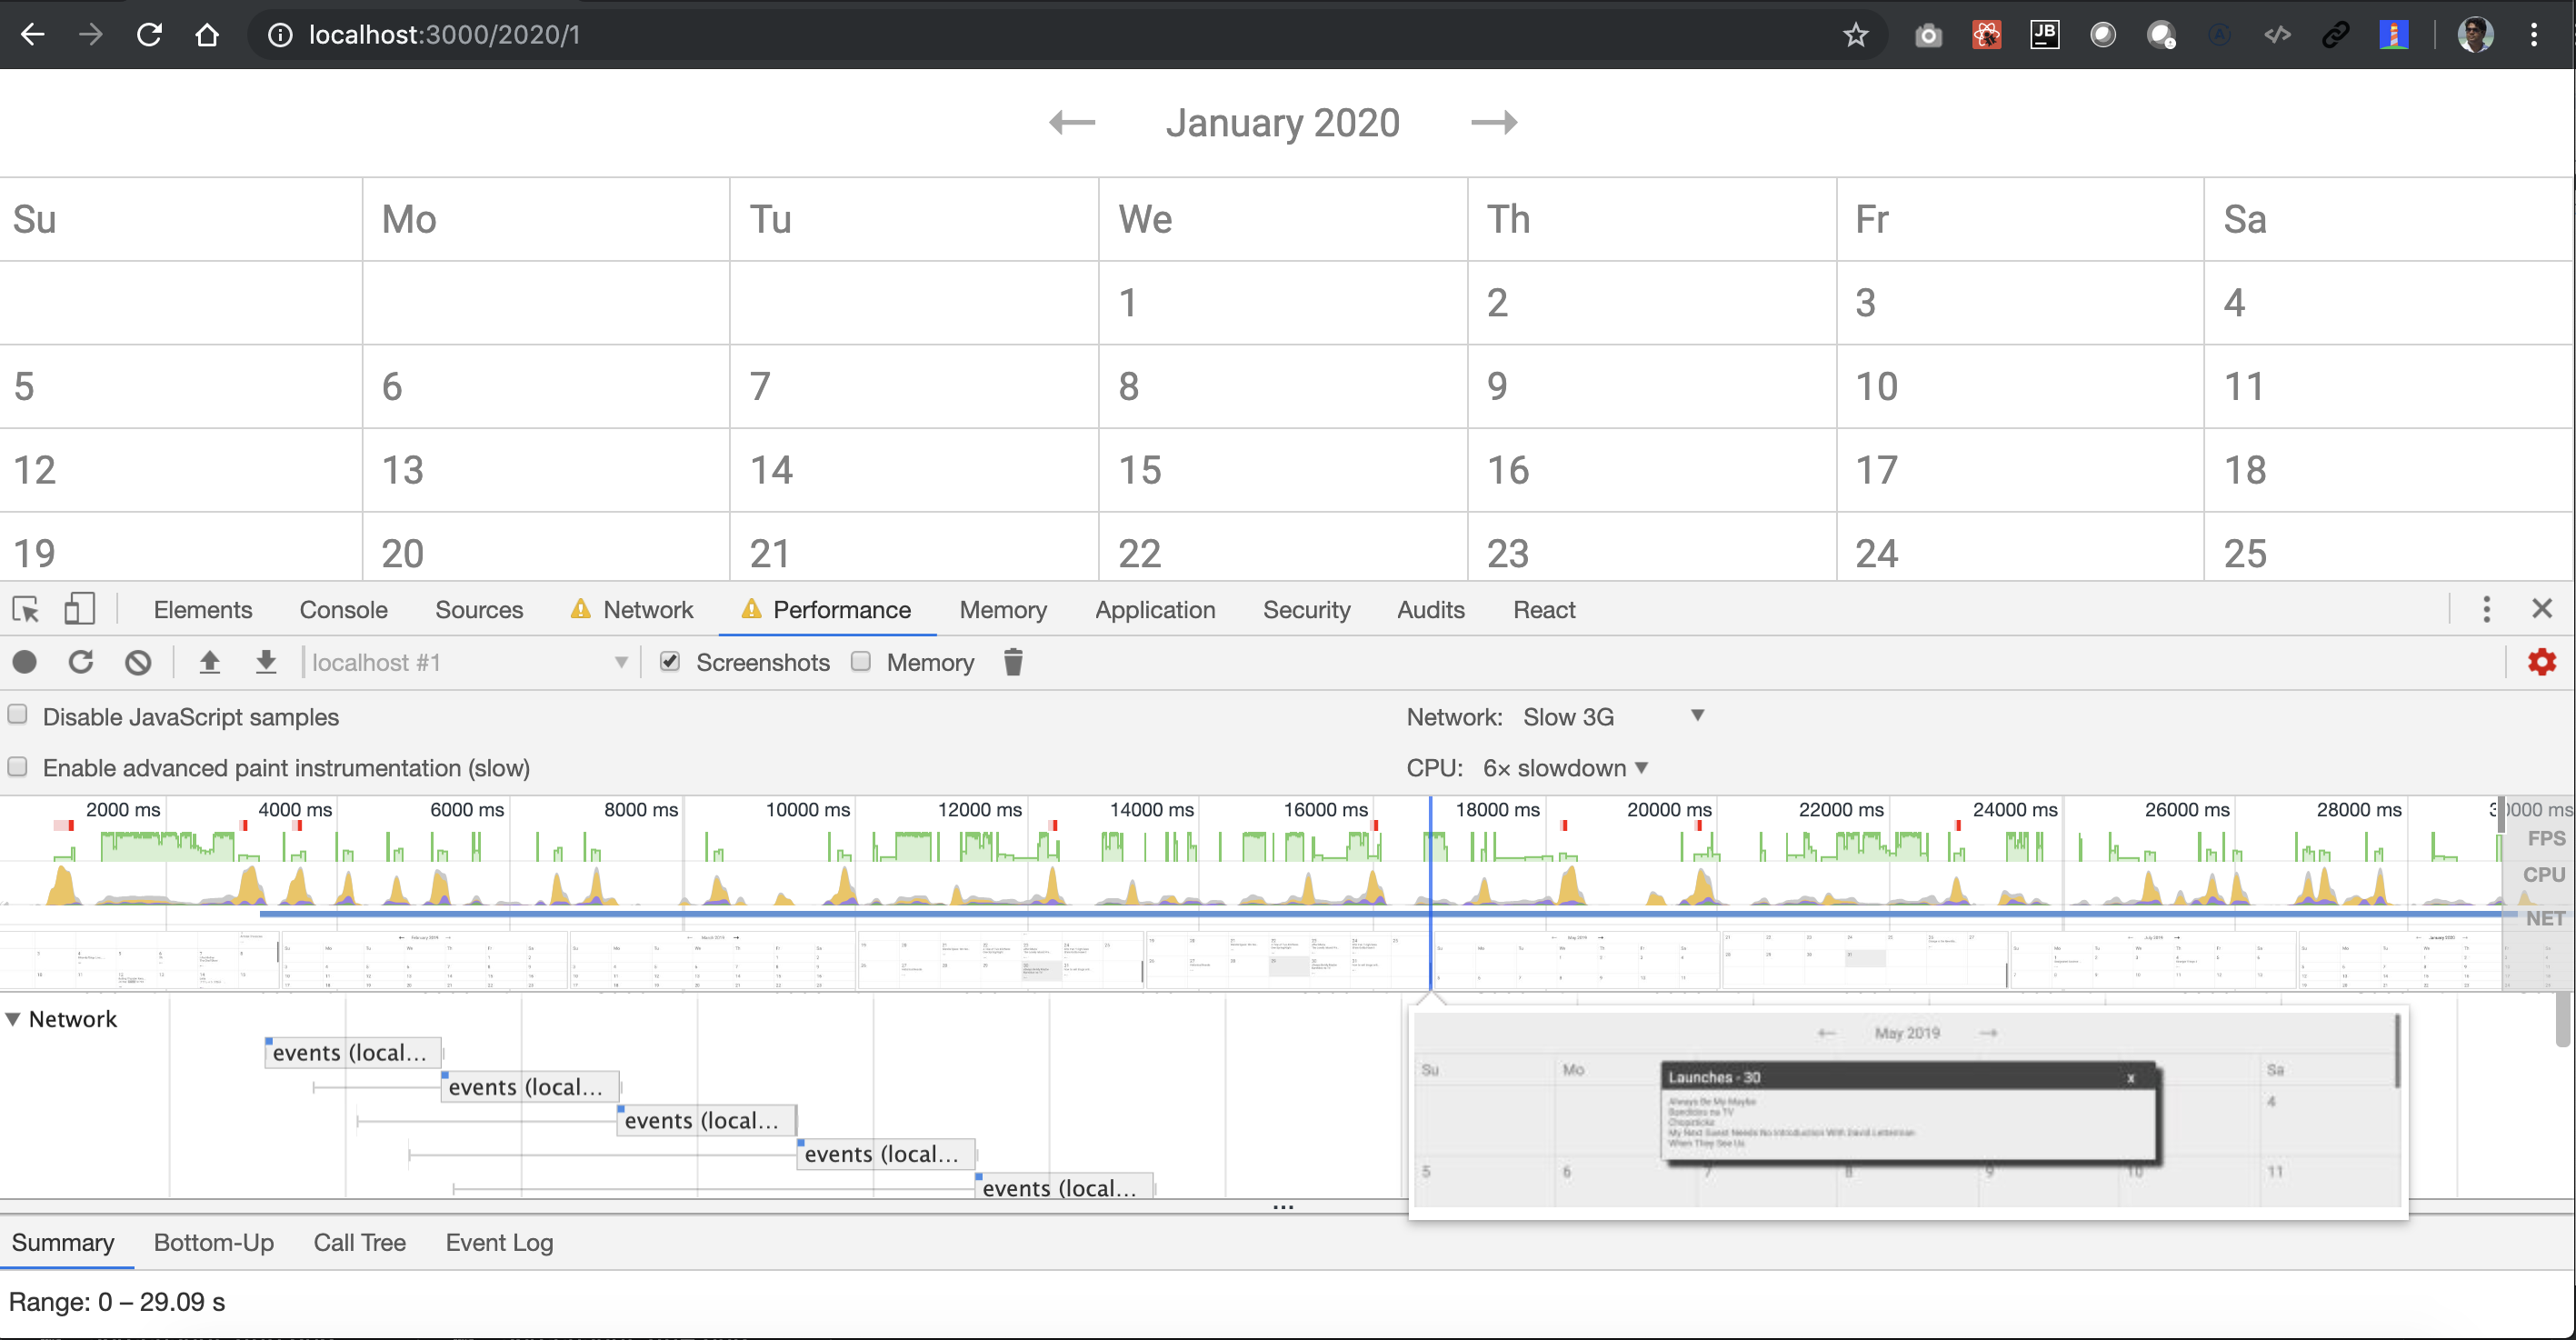Go to next month with right arrow
The width and height of the screenshot is (2576, 1340).
tap(1493, 123)
